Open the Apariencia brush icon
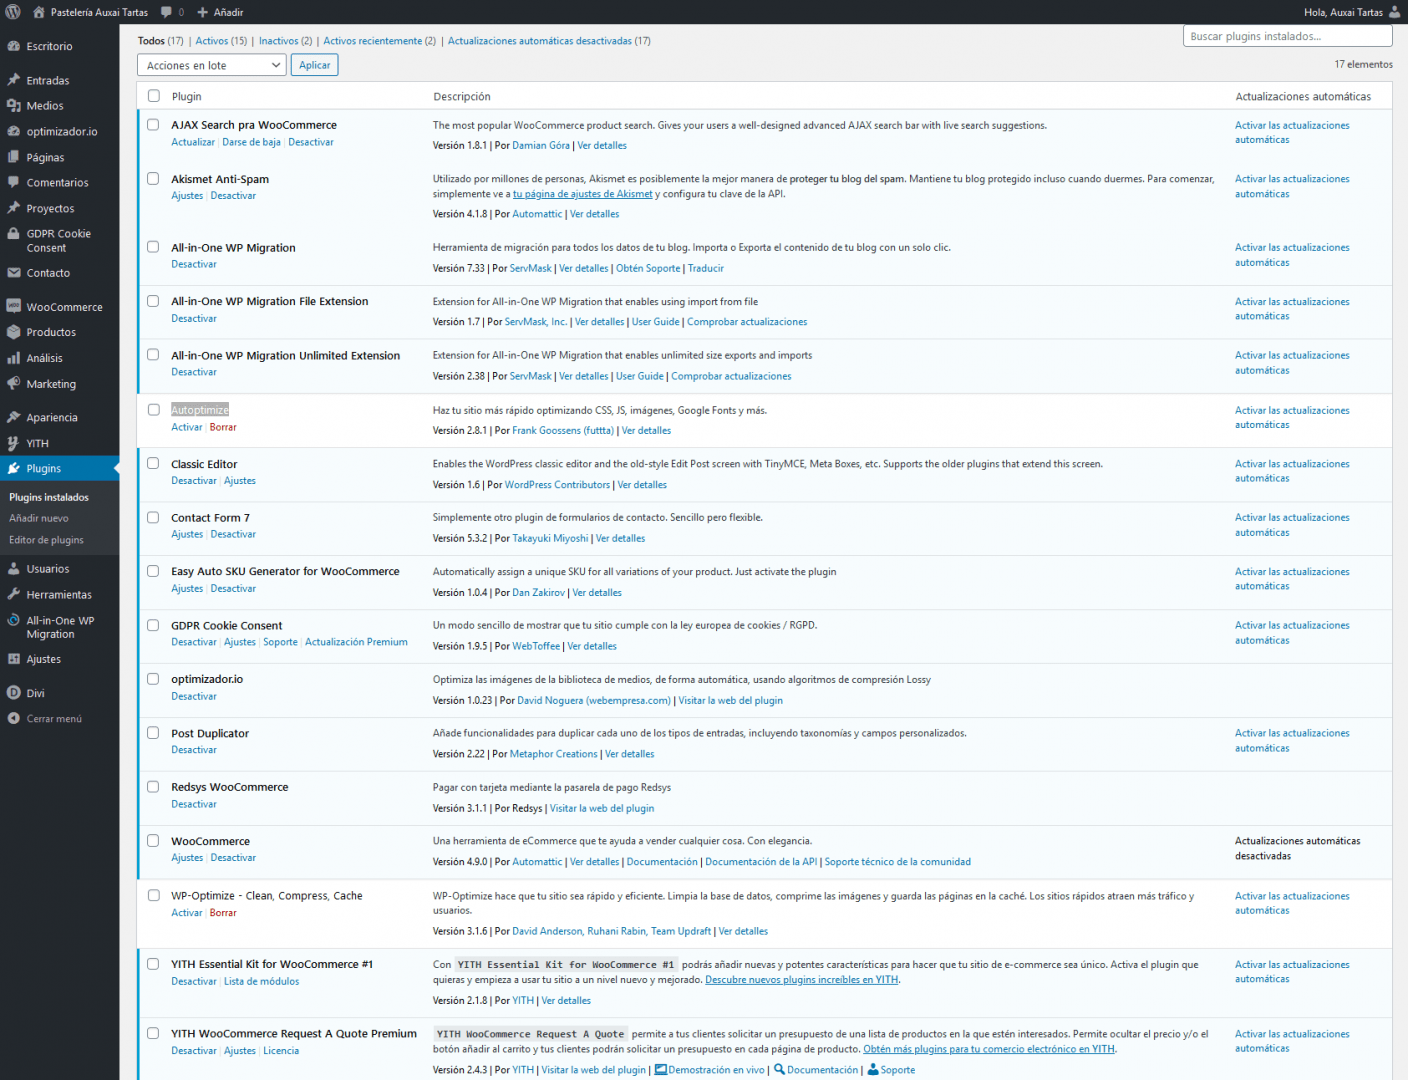Viewport: 1408px width, 1080px height. click(13, 417)
